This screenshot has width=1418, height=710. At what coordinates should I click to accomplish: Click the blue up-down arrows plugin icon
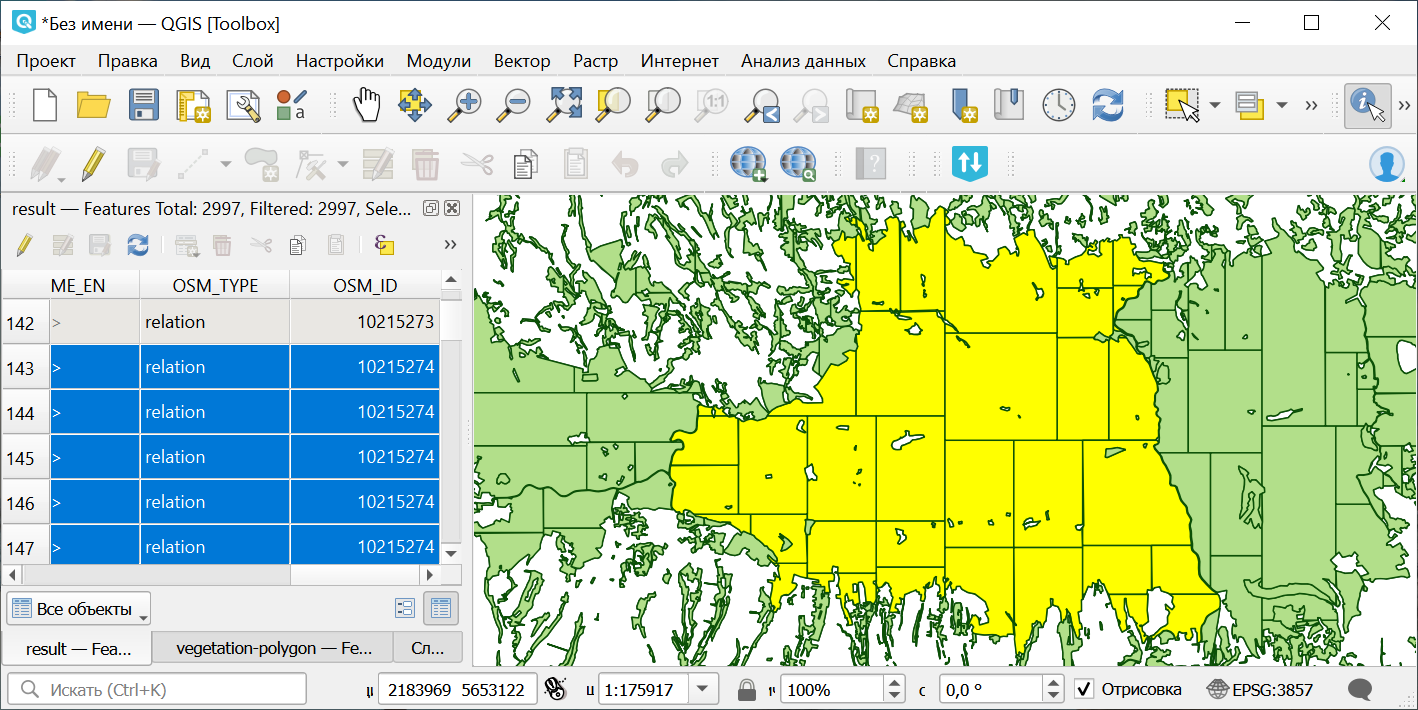coord(970,164)
